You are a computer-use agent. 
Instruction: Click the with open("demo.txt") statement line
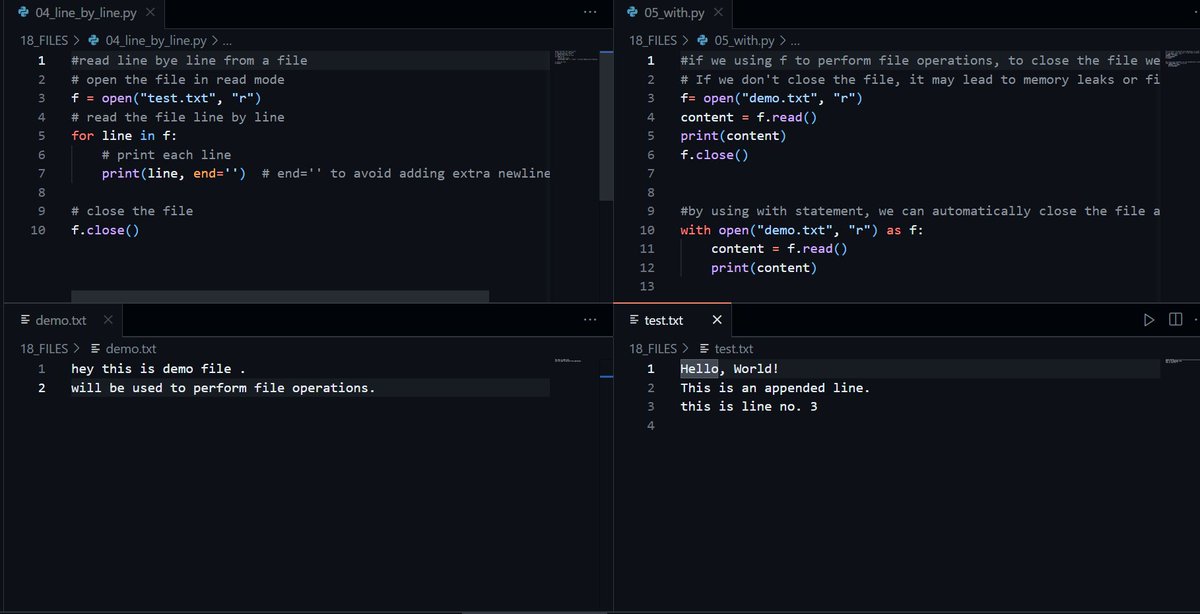tap(802, 230)
